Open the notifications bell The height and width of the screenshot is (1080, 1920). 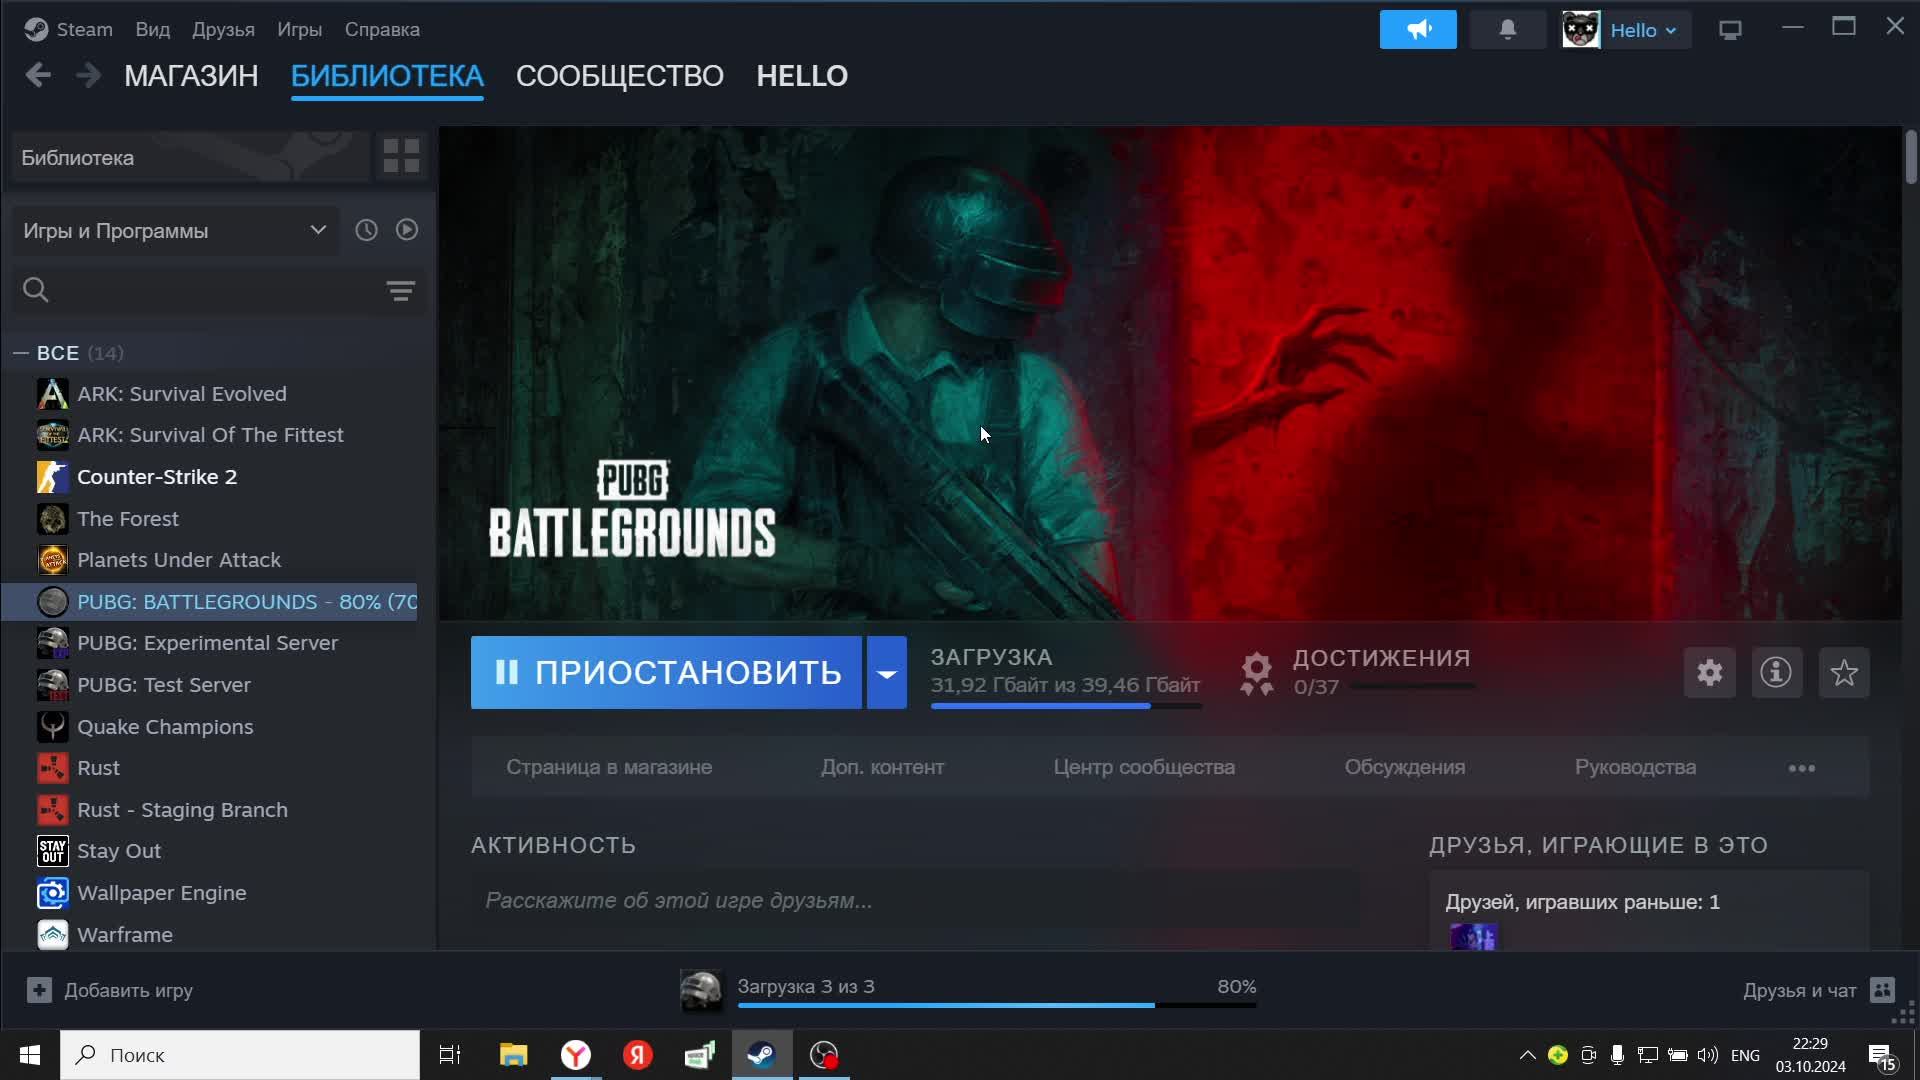(x=1507, y=29)
